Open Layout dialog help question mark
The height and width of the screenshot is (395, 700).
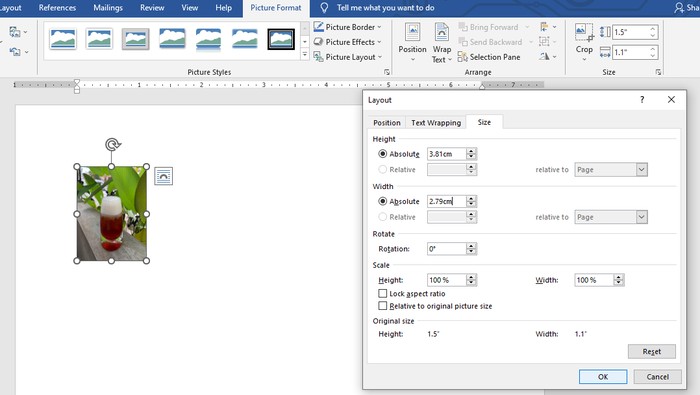point(642,100)
